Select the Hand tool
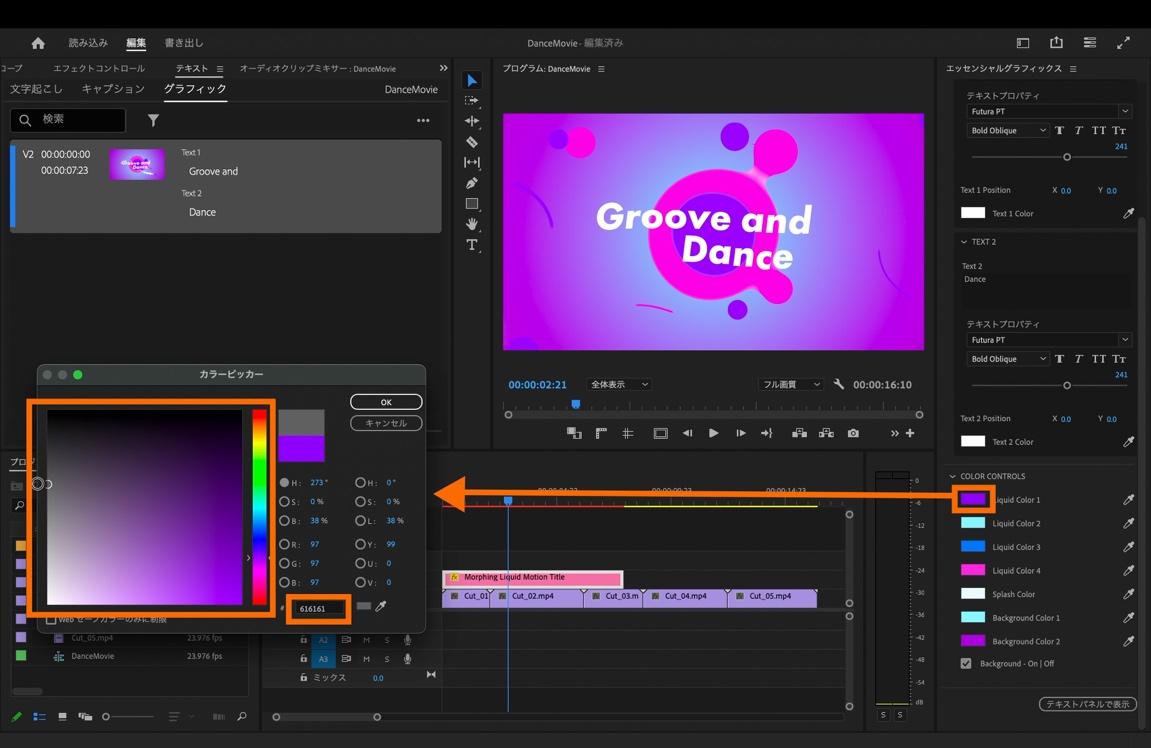The height and width of the screenshot is (748, 1151). tap(472, 224)
